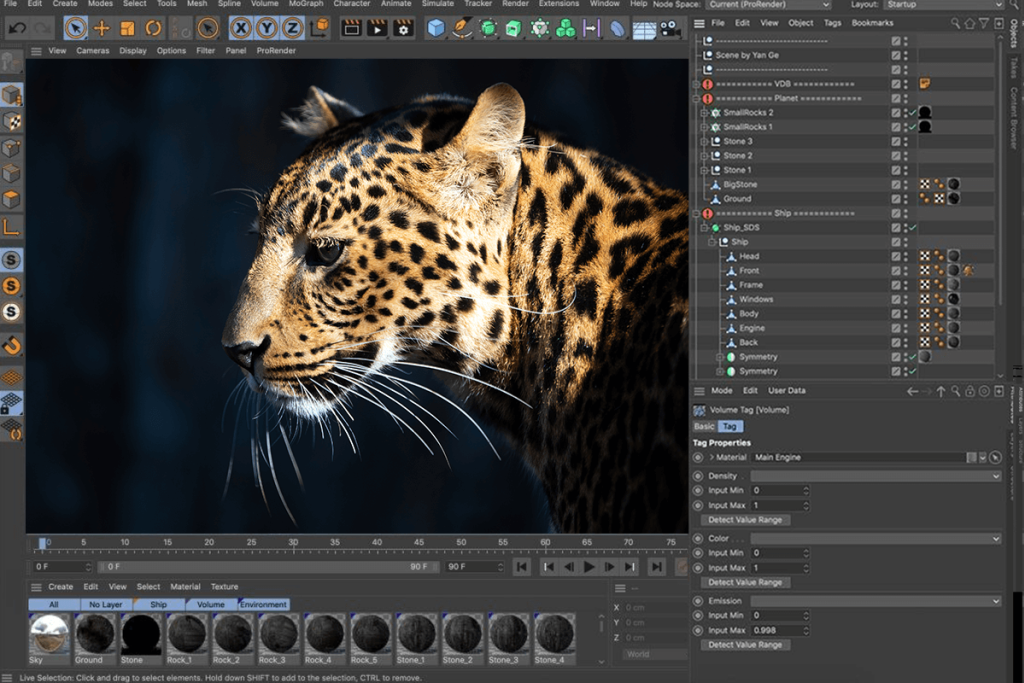Collapse the Ship hierarchy in the Object Manager
The width and height of the screenshot is (1024, 683).
711,242
